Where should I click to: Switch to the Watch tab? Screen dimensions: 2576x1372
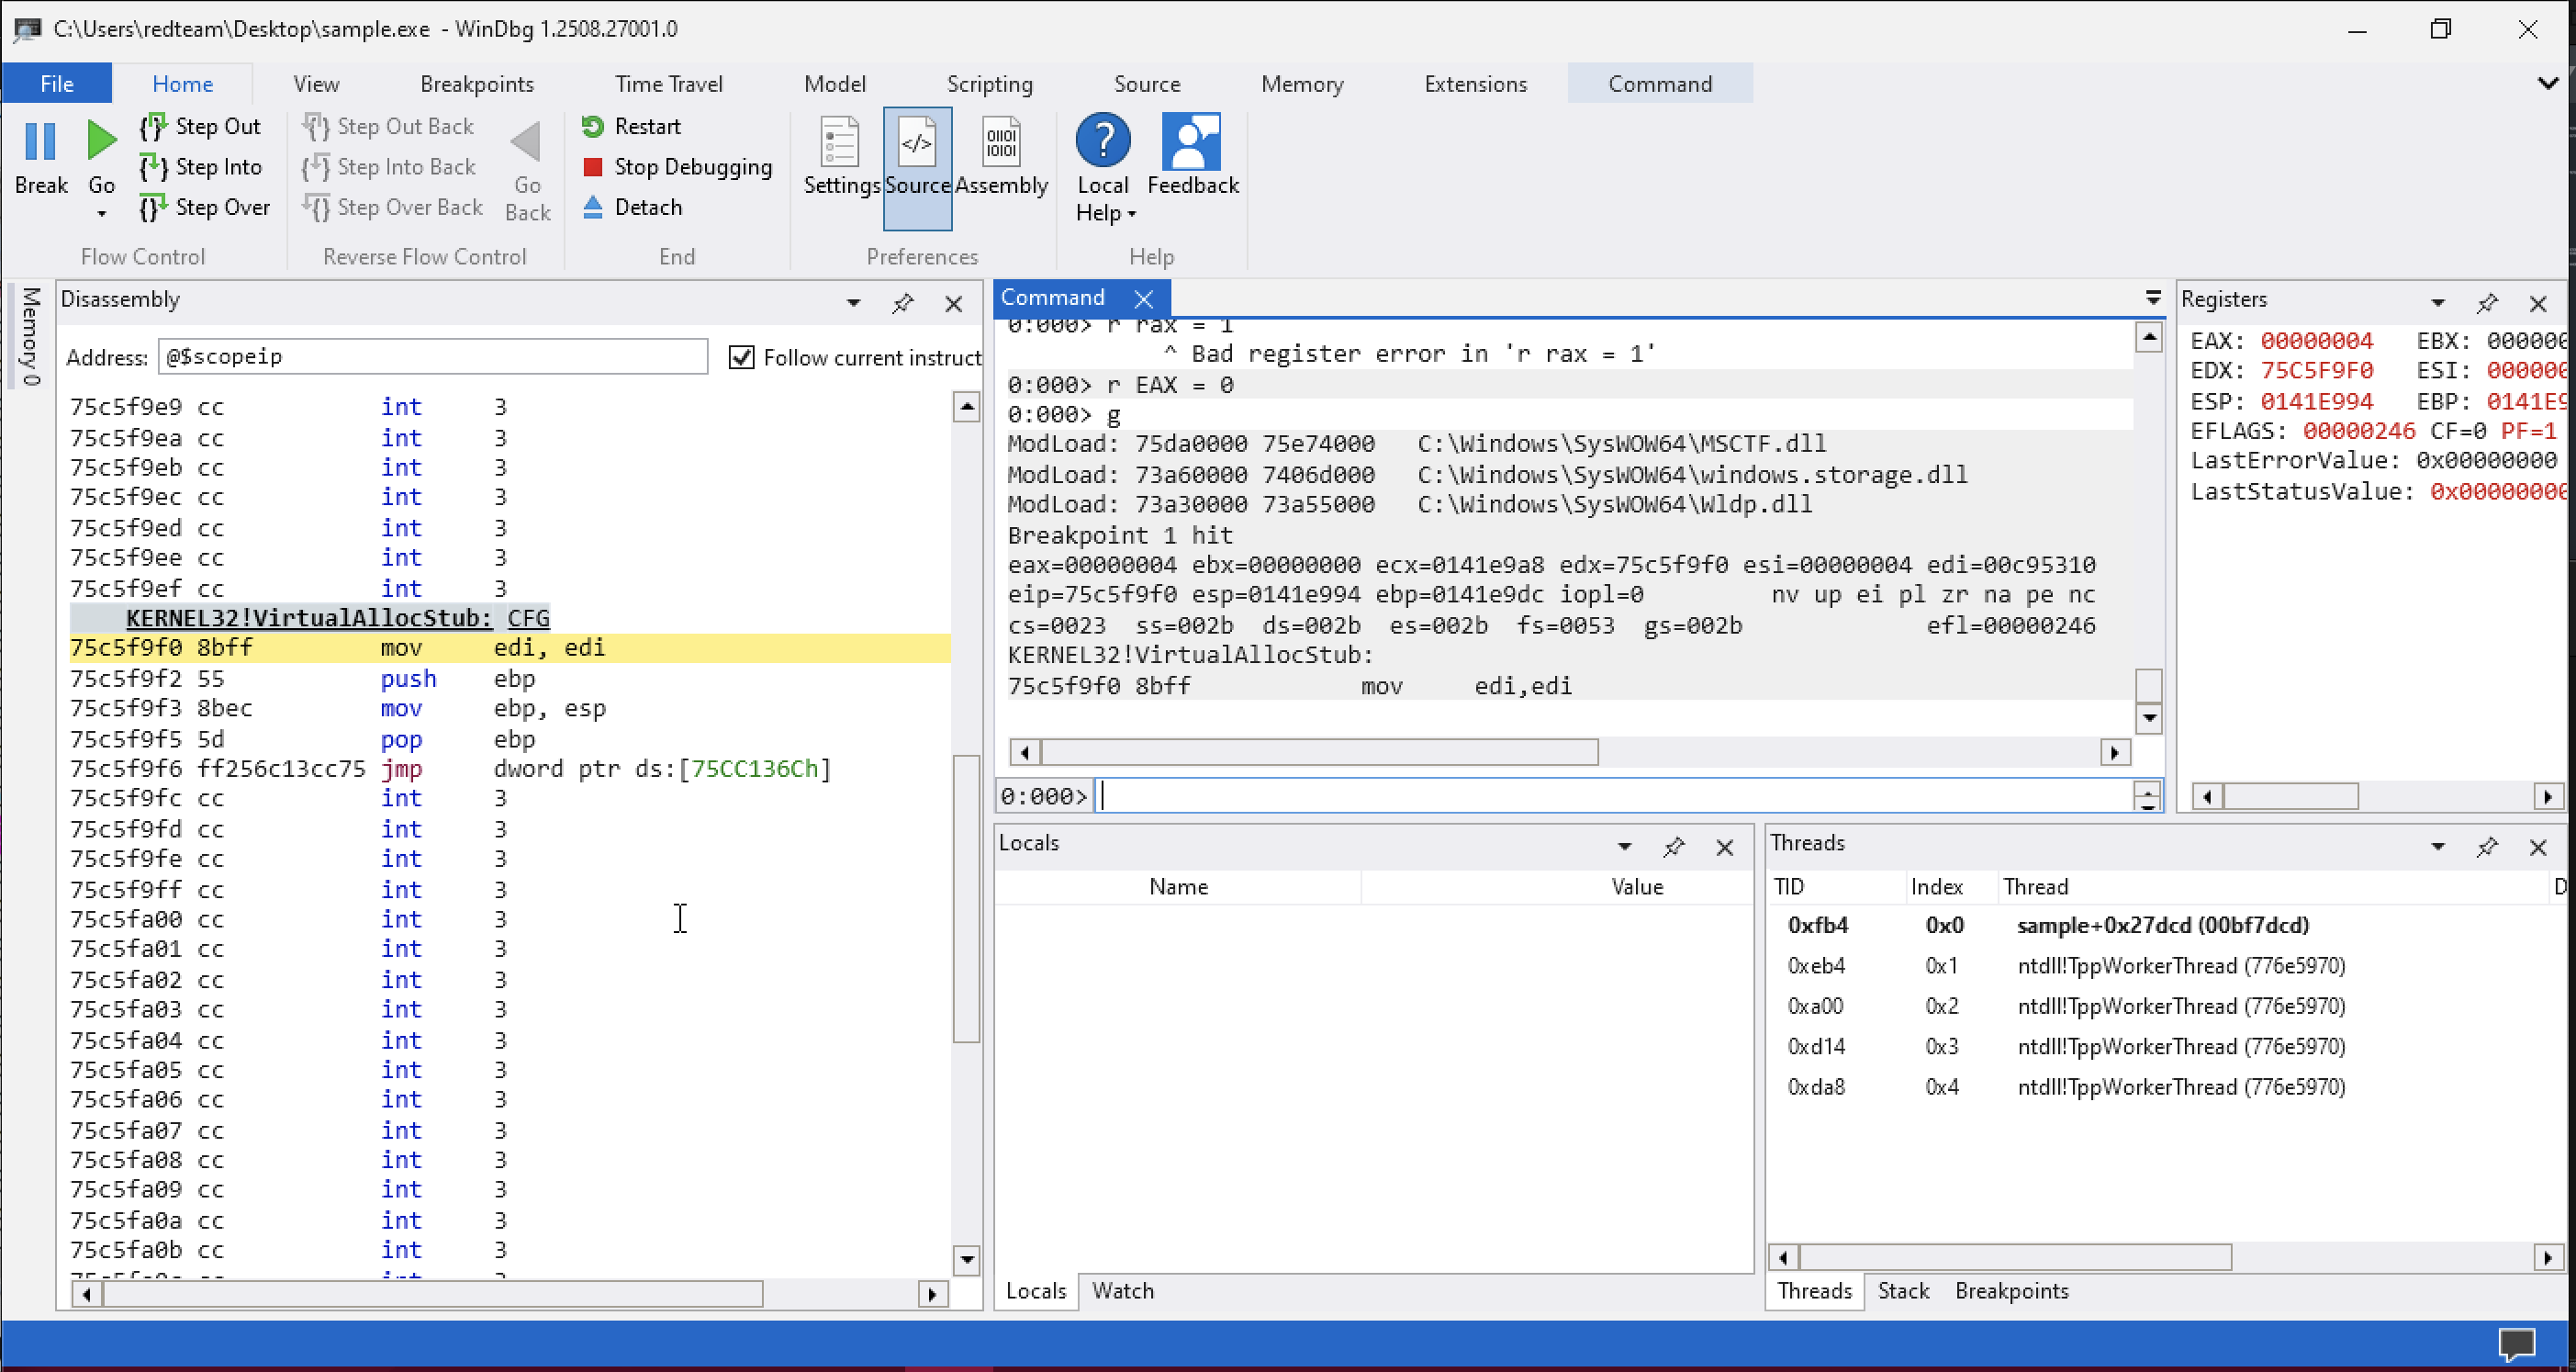click(1122, 1290)
